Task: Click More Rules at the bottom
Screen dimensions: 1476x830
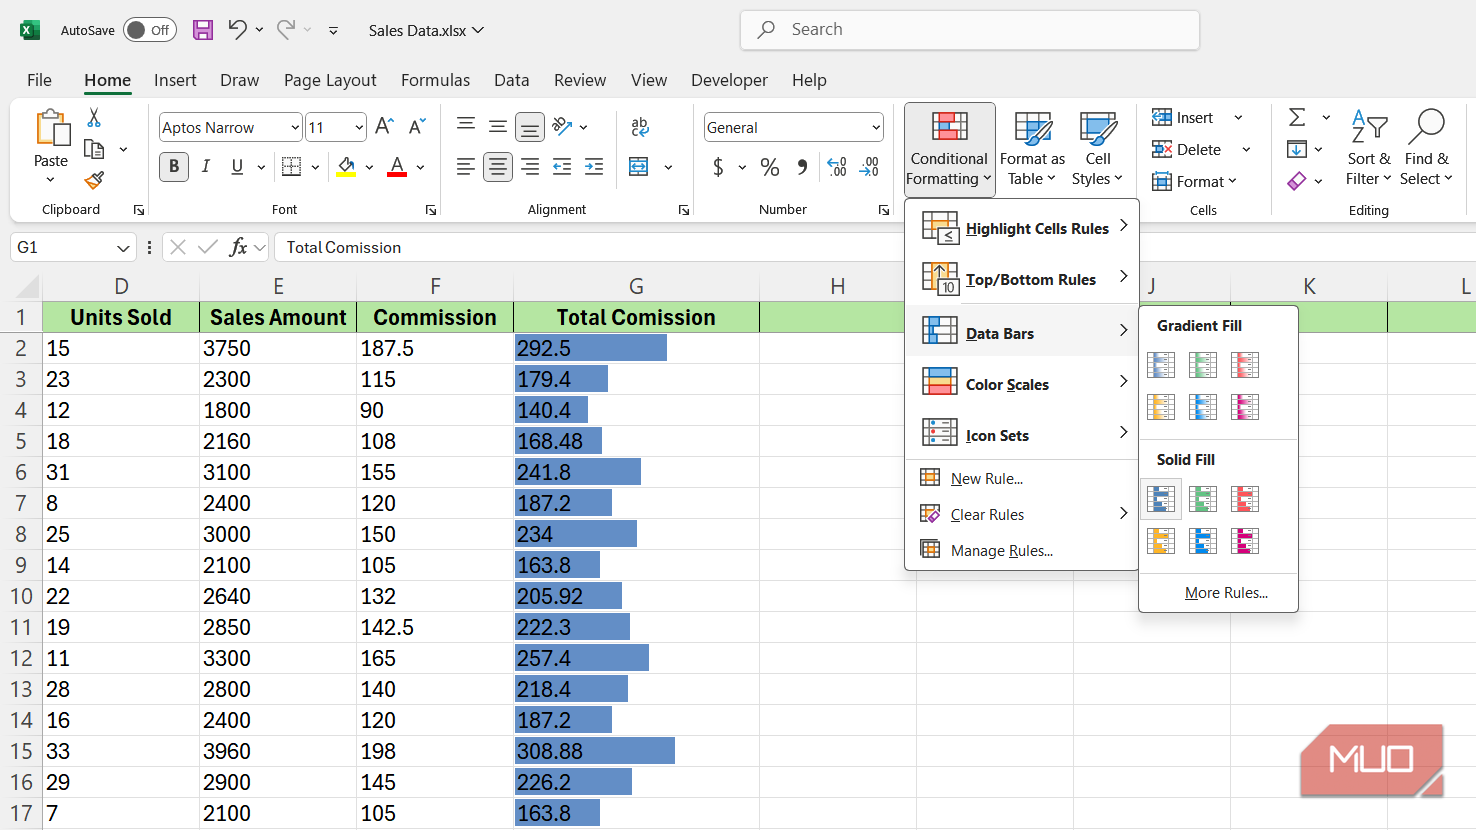Action: 1225,593
